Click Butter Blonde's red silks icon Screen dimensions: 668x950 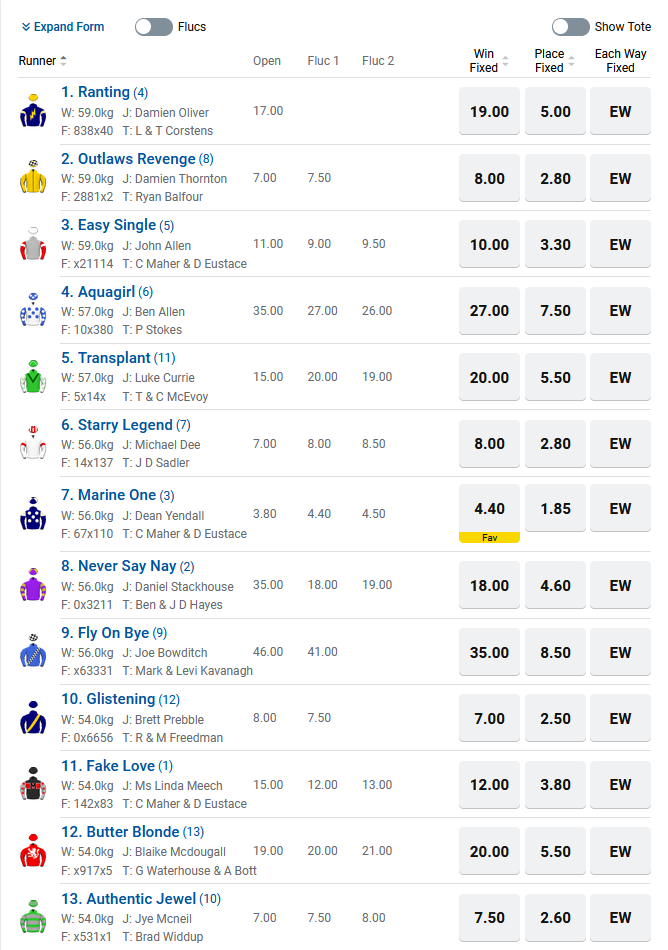[33, 850]
